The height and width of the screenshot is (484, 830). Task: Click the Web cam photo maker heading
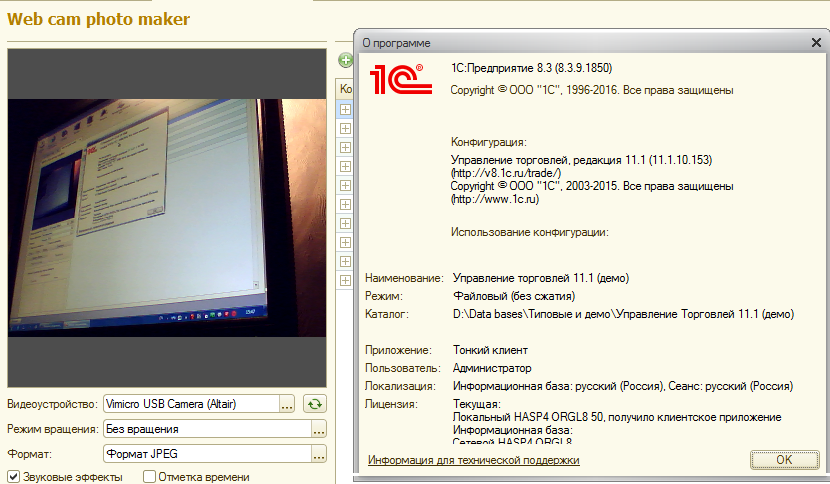[x=98, y=19]
